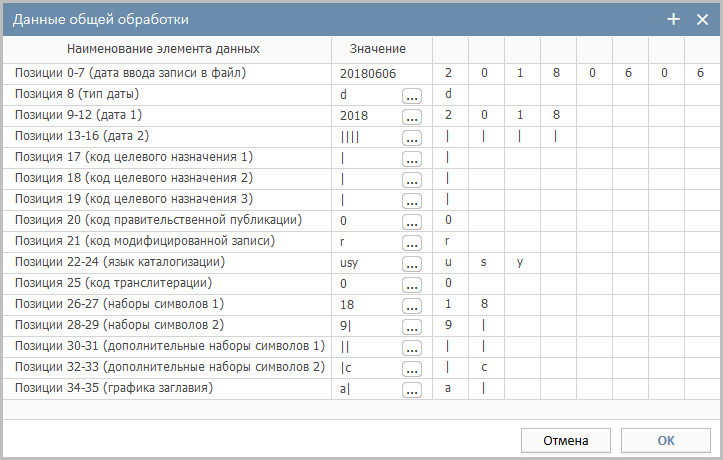Click ellipsis button for графика заглавия row
Image resolution: width=723 pixels, height=460 pixels.
point(413,389)
